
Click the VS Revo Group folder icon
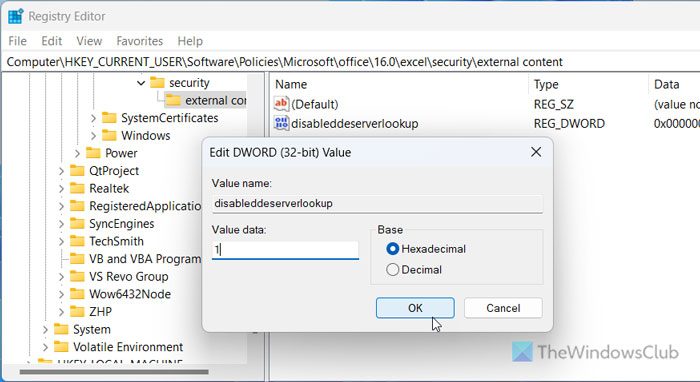[77, 276]
